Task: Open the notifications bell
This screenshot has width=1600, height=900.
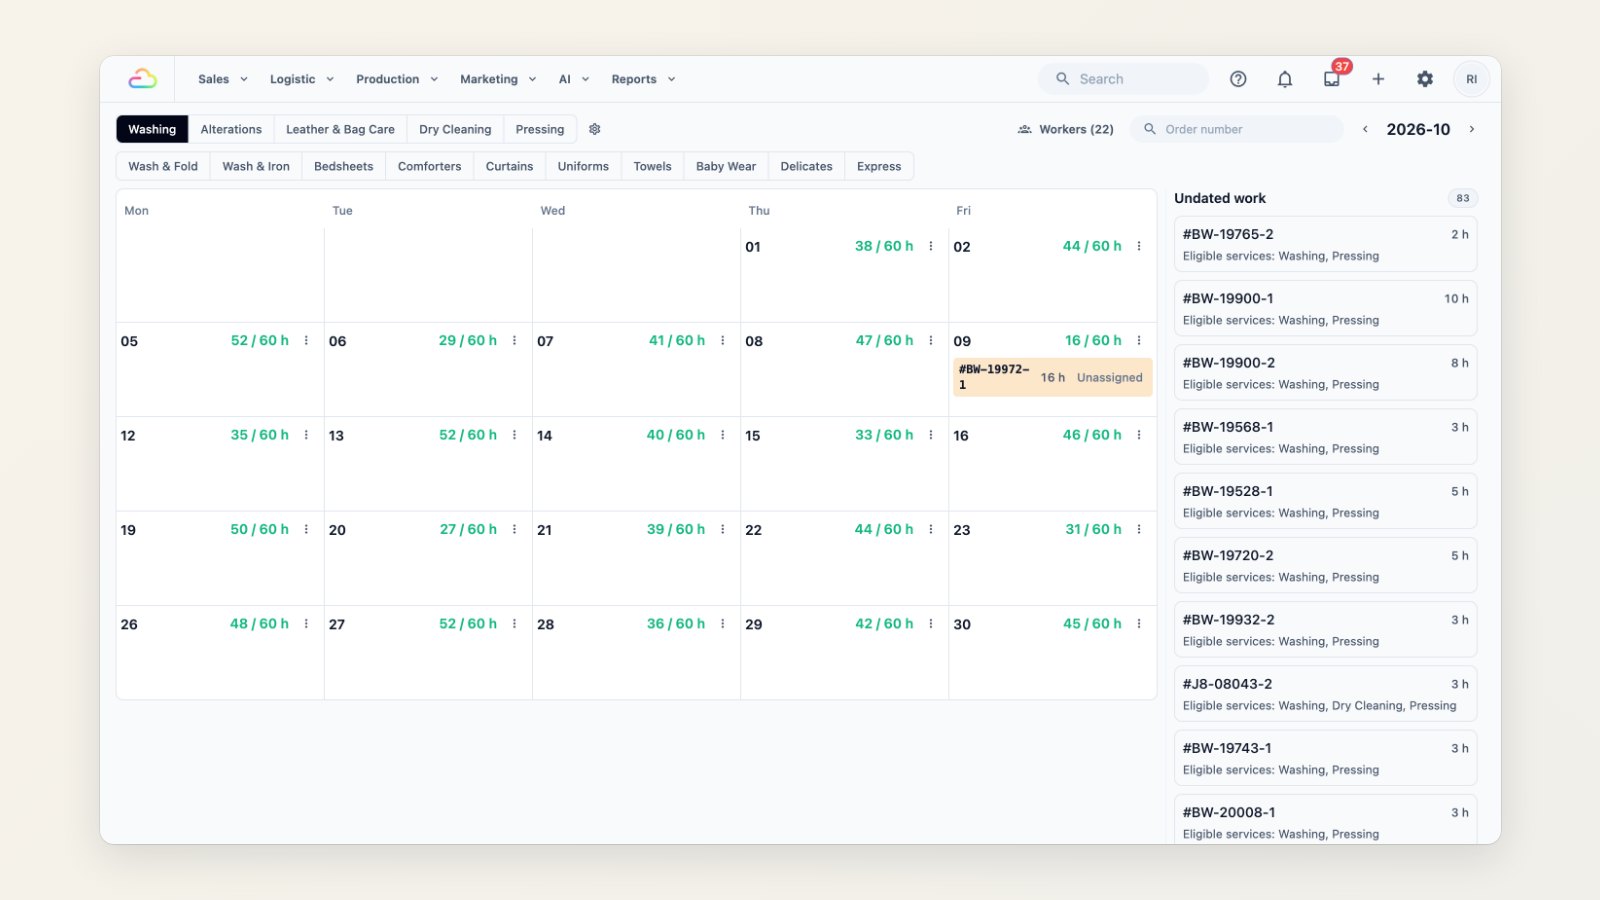Action: [1285, 79]
